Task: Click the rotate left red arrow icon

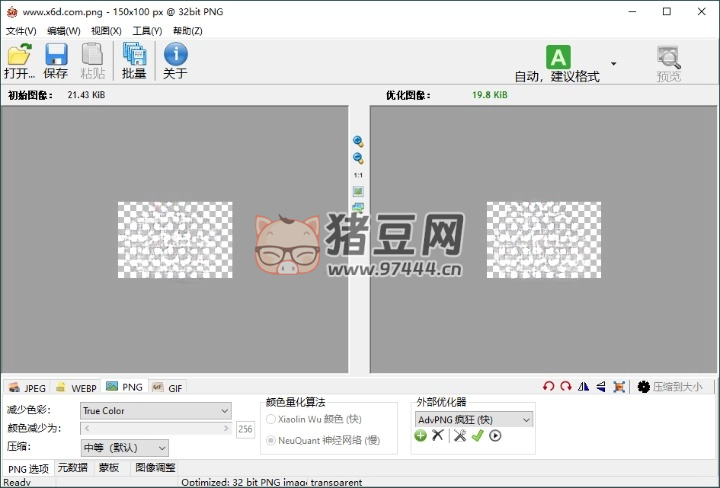Action: tap(548, 387)
